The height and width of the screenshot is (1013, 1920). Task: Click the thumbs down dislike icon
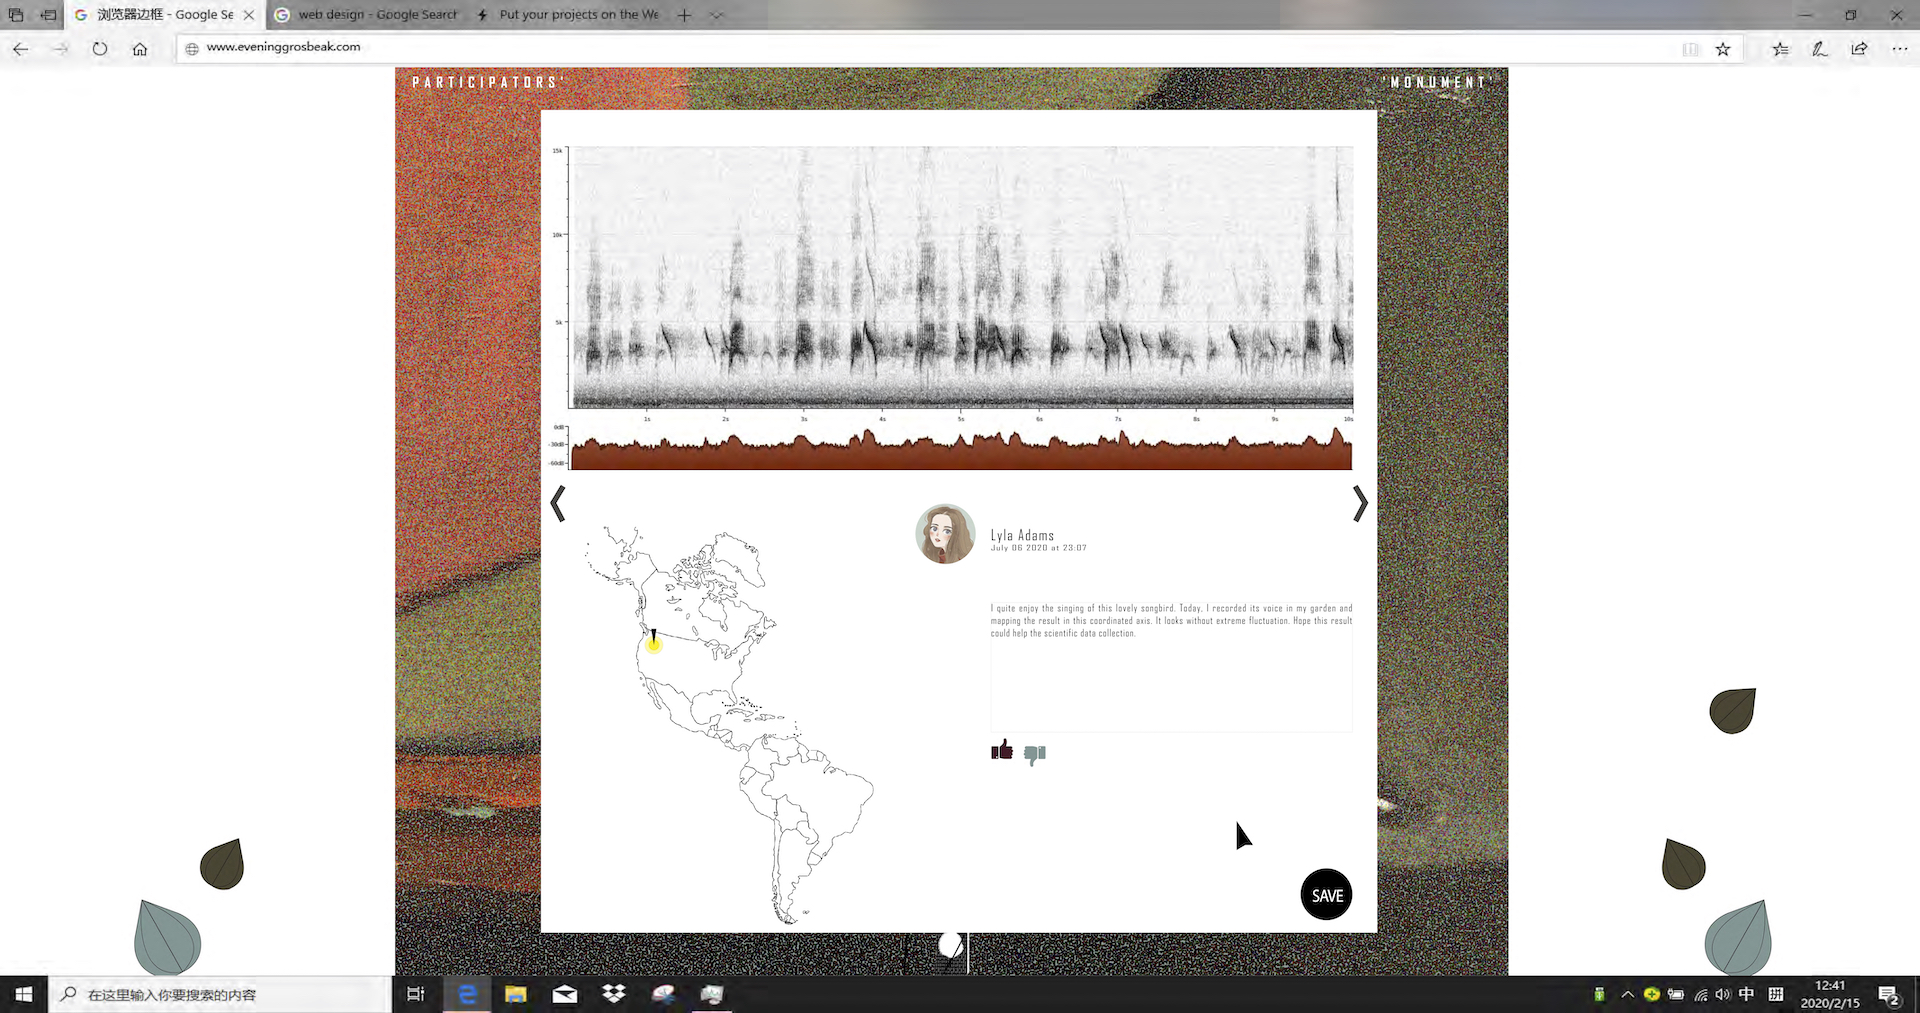tap(1035, 755)
